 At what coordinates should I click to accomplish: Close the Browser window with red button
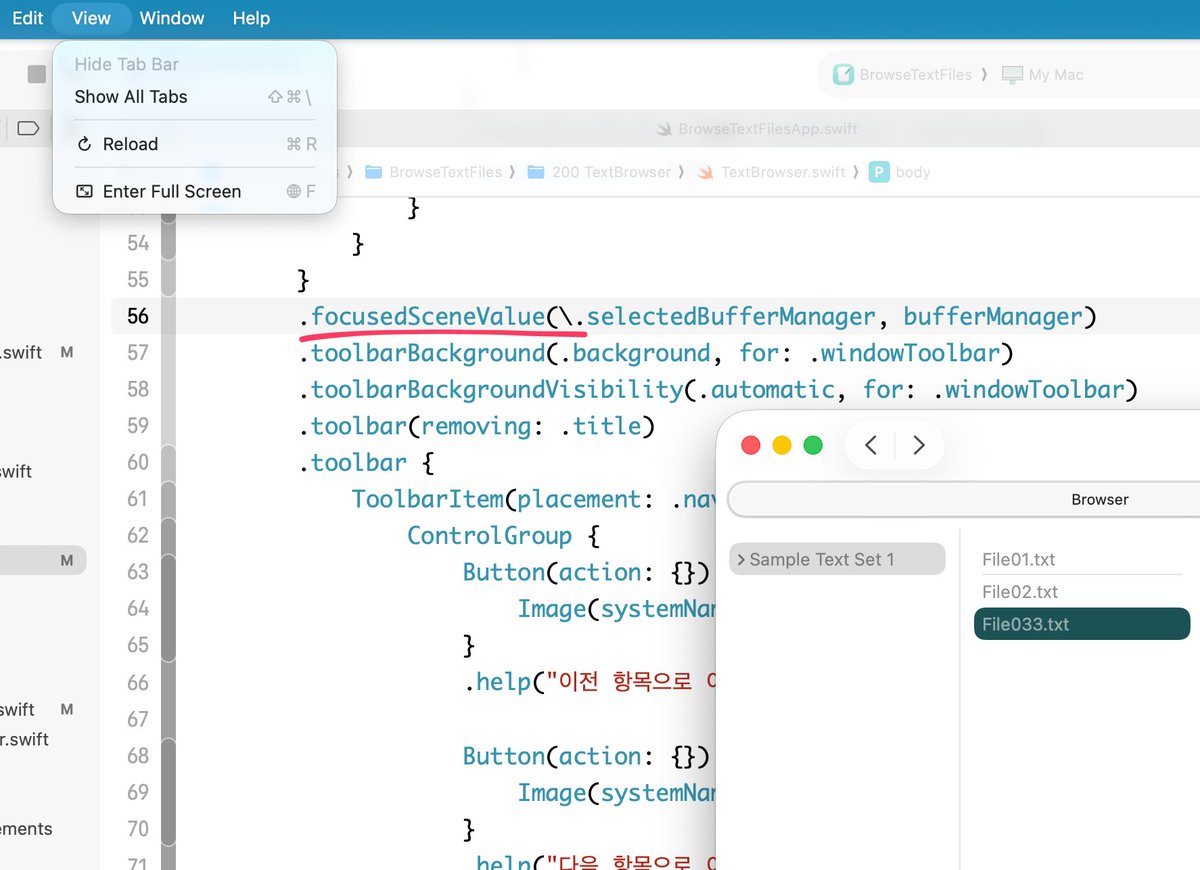[x=750, y=445]
